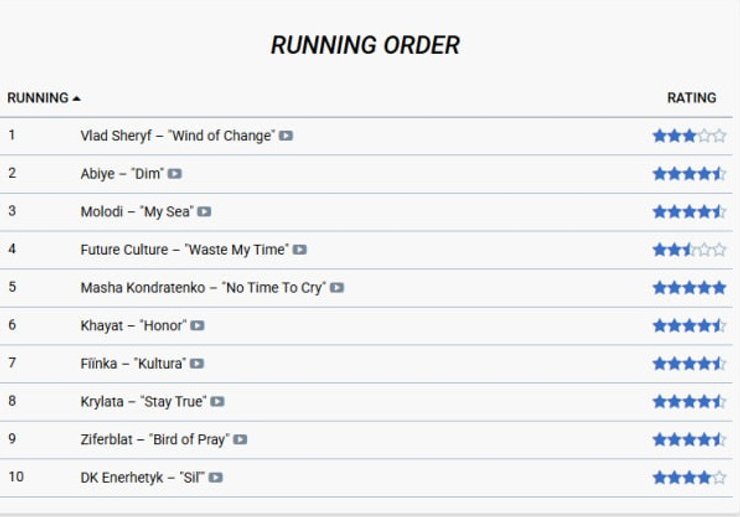This screenshot has height=517, width=740.
Task: Click video icon for Krylata "Stay True"
Action: tap(217, 402)
